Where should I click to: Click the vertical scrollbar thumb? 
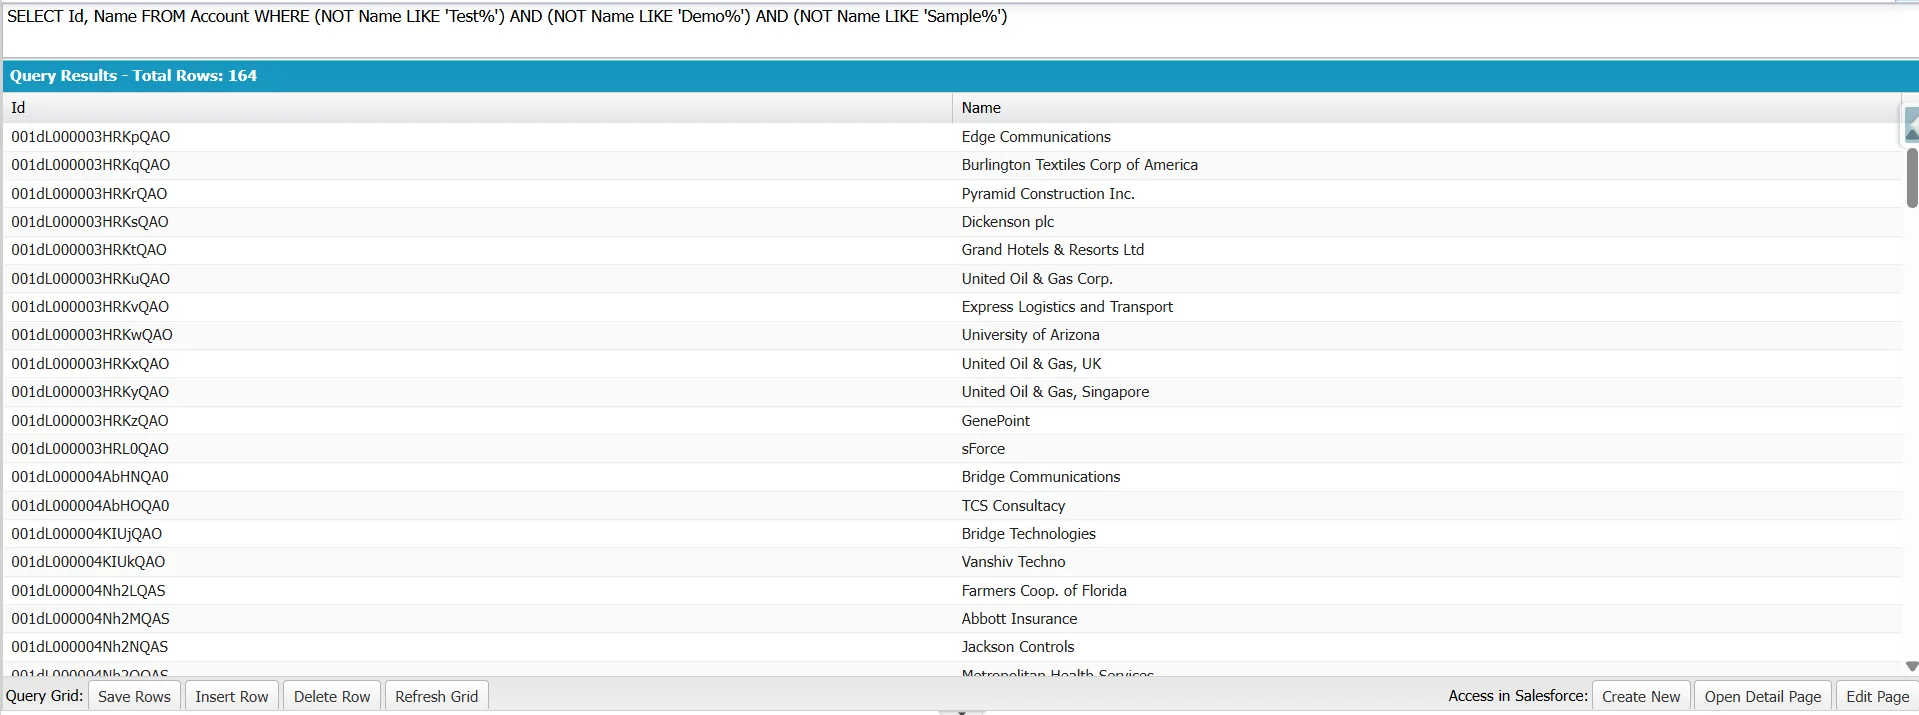(1912, 178)
